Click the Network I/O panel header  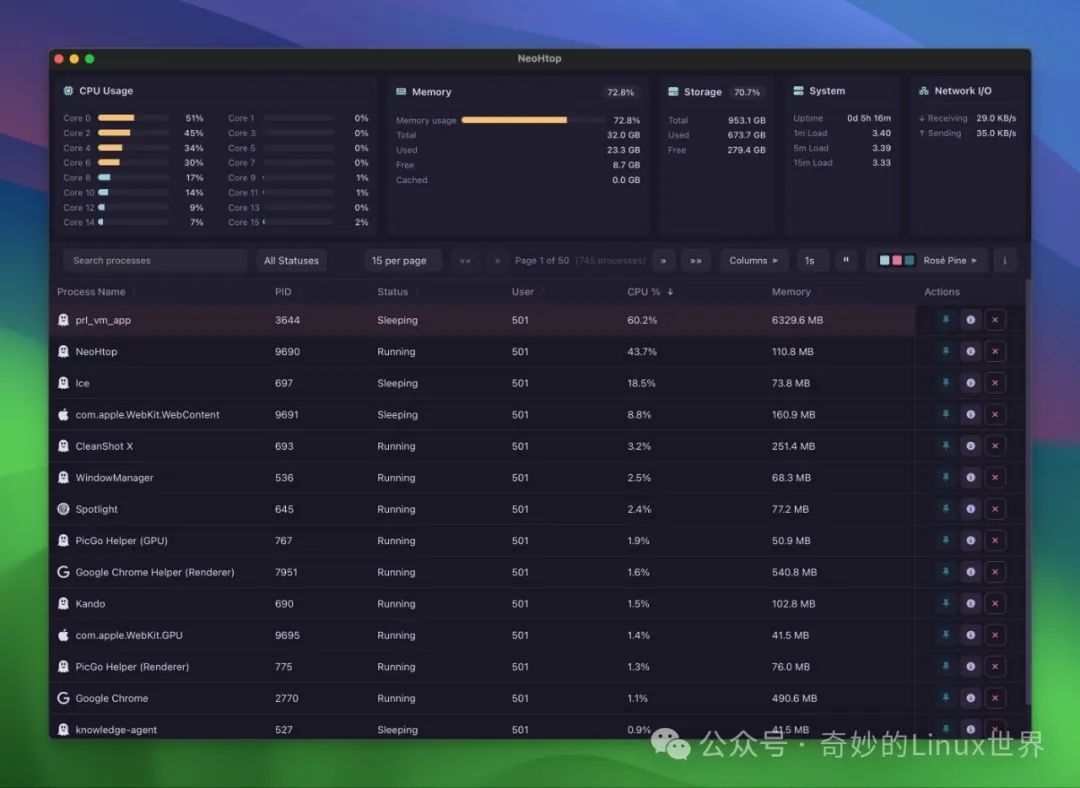(955, 91)
